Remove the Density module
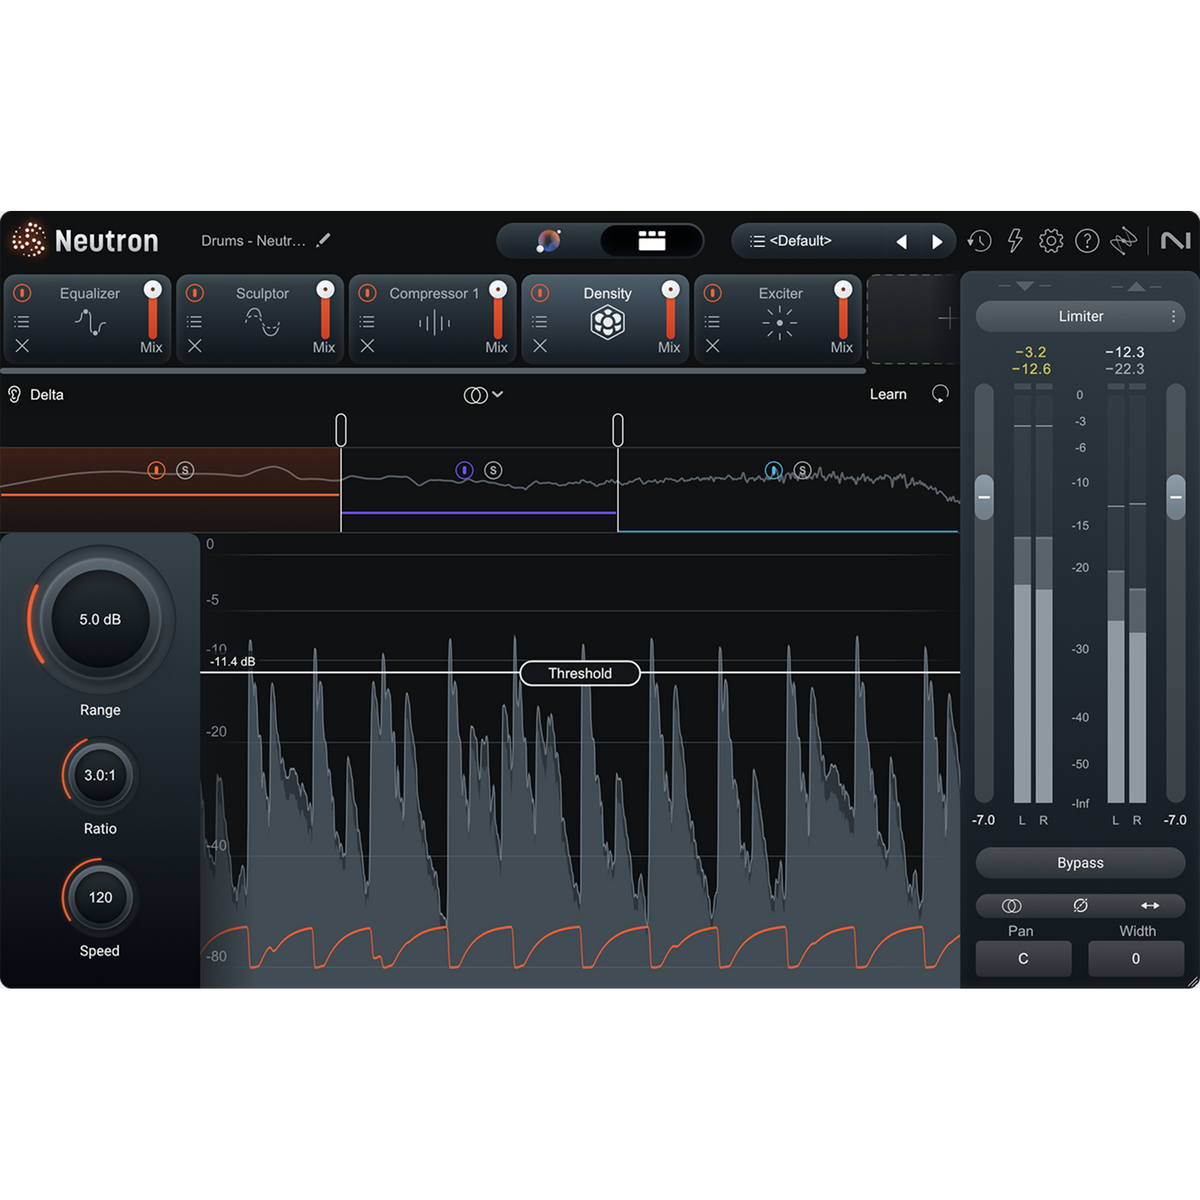 (540, 346)
